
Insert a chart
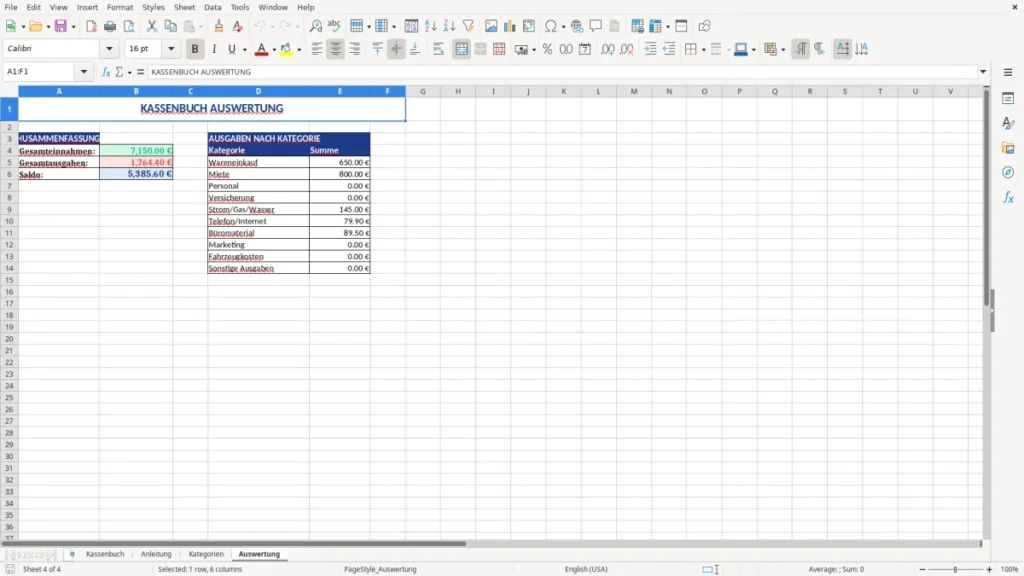[x=510, y=26]
